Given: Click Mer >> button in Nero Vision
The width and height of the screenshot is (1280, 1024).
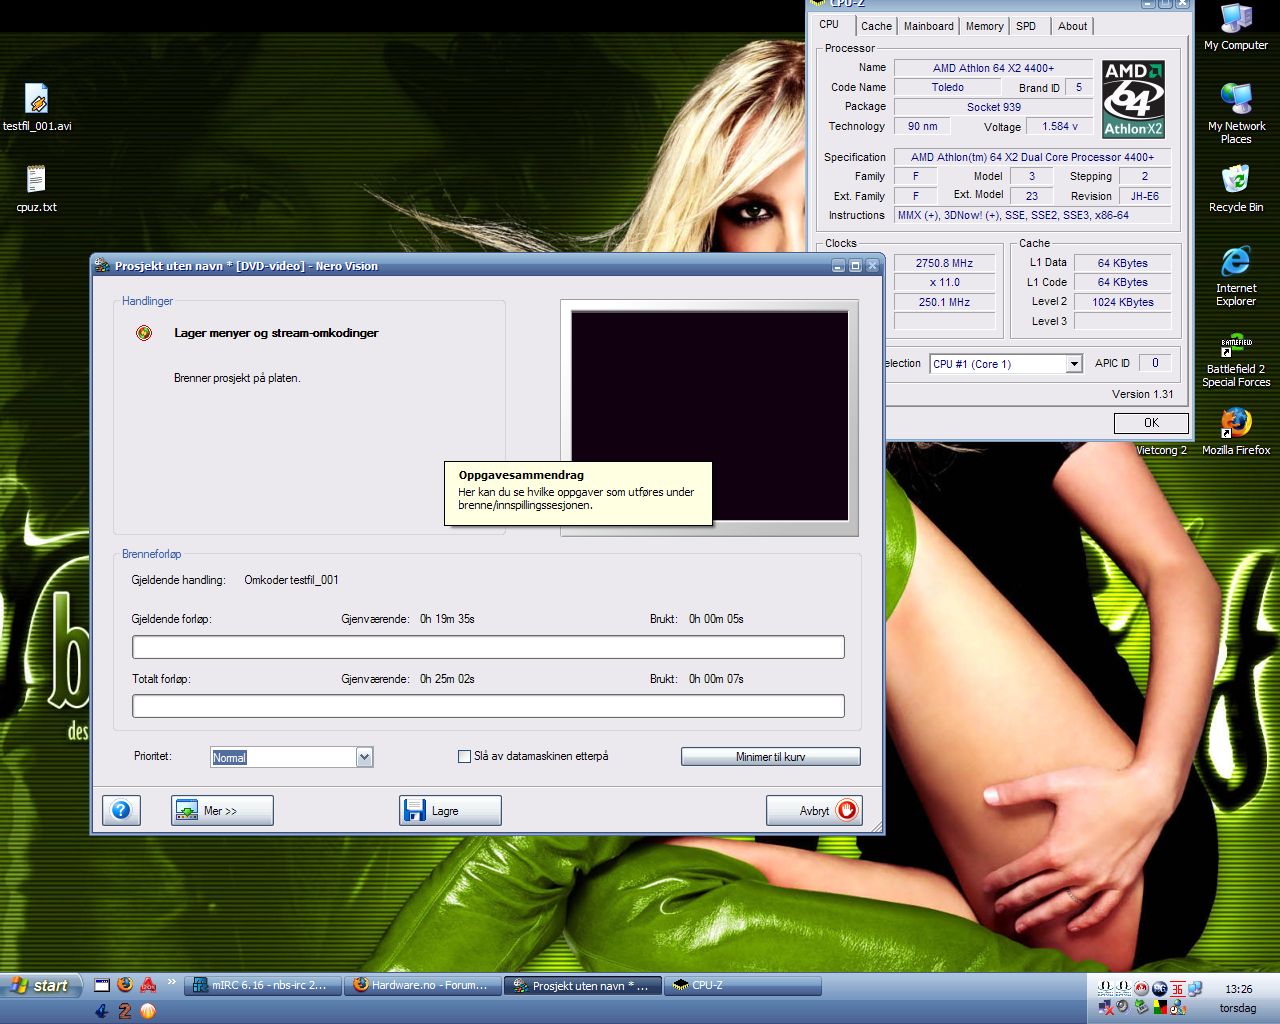Looking at the screenshot, I should [222, 810].
